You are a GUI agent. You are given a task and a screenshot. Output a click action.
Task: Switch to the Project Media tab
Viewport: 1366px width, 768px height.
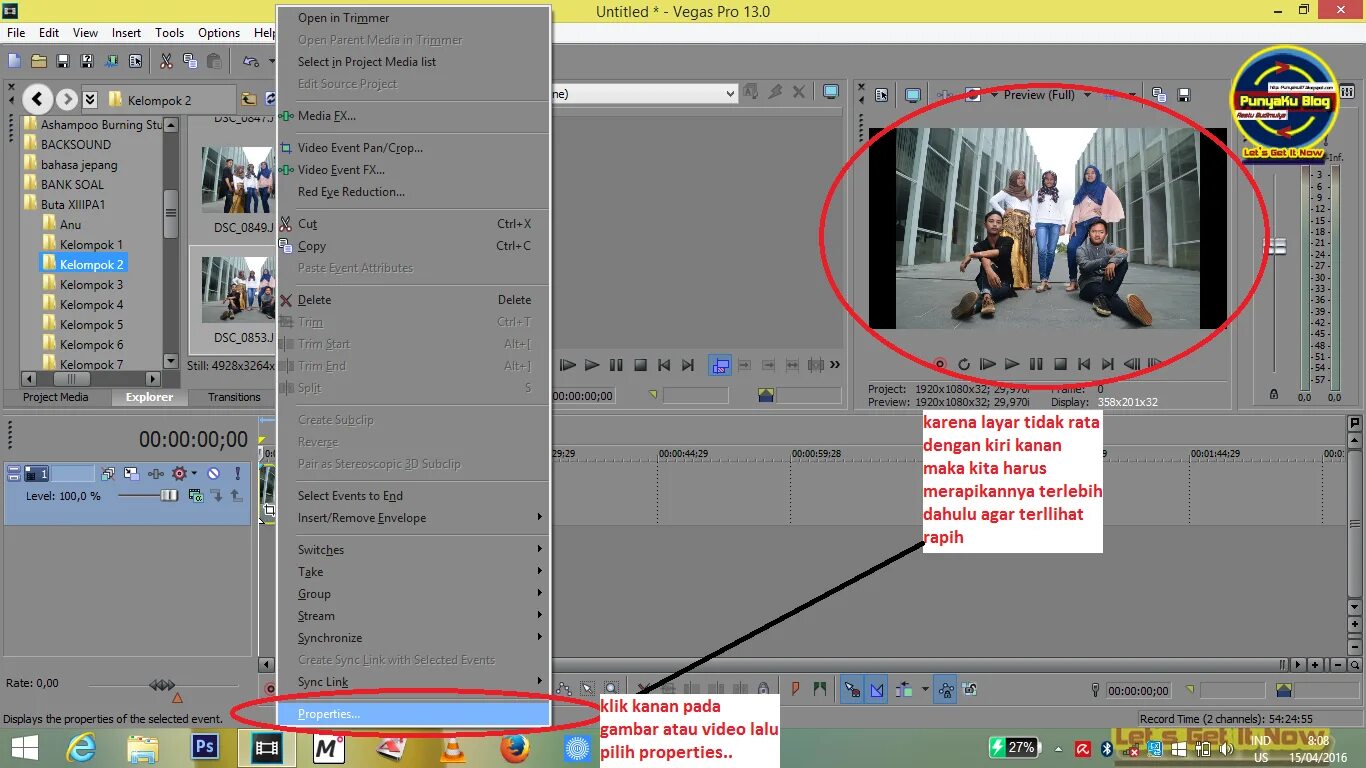tap(56, 397)
